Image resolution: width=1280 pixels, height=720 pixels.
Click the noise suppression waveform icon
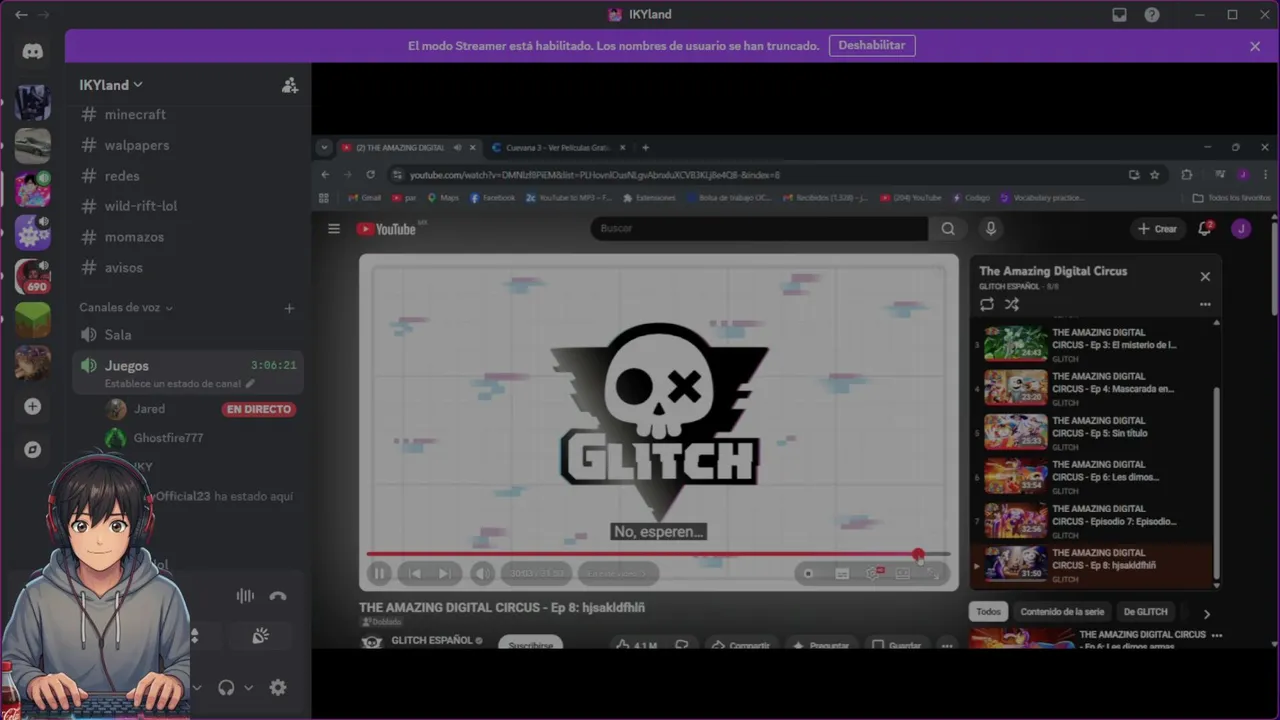click(245, 596)
